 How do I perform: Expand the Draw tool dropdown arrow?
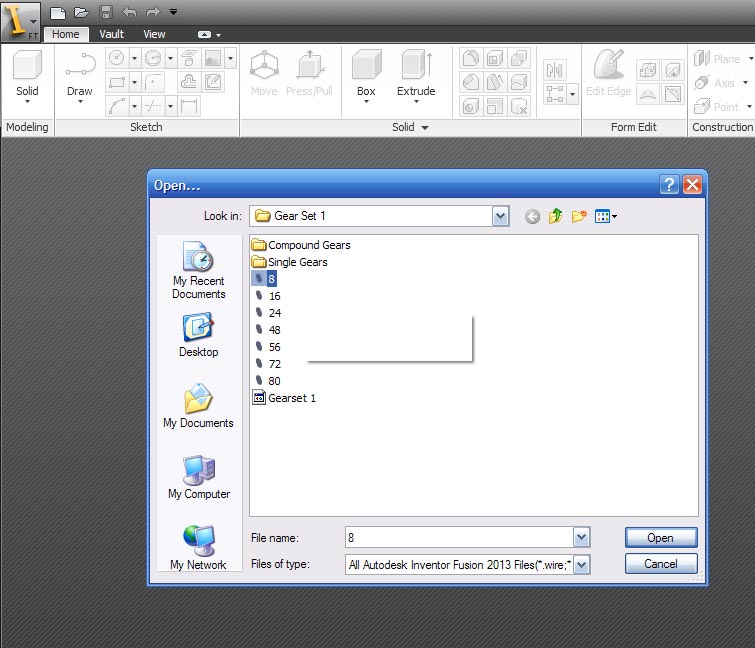(80, 102)
